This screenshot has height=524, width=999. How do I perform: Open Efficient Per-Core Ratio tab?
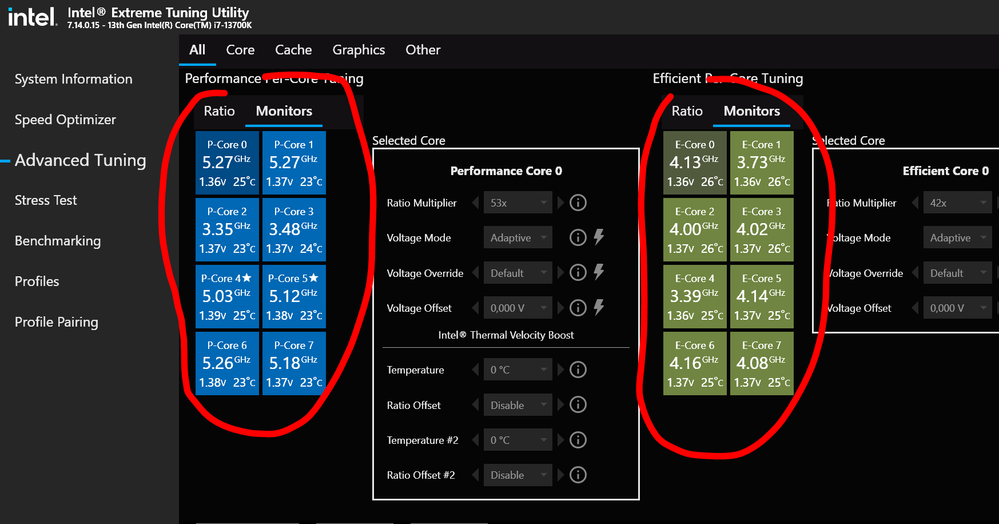pyautogui.click(x=687, y=111)
